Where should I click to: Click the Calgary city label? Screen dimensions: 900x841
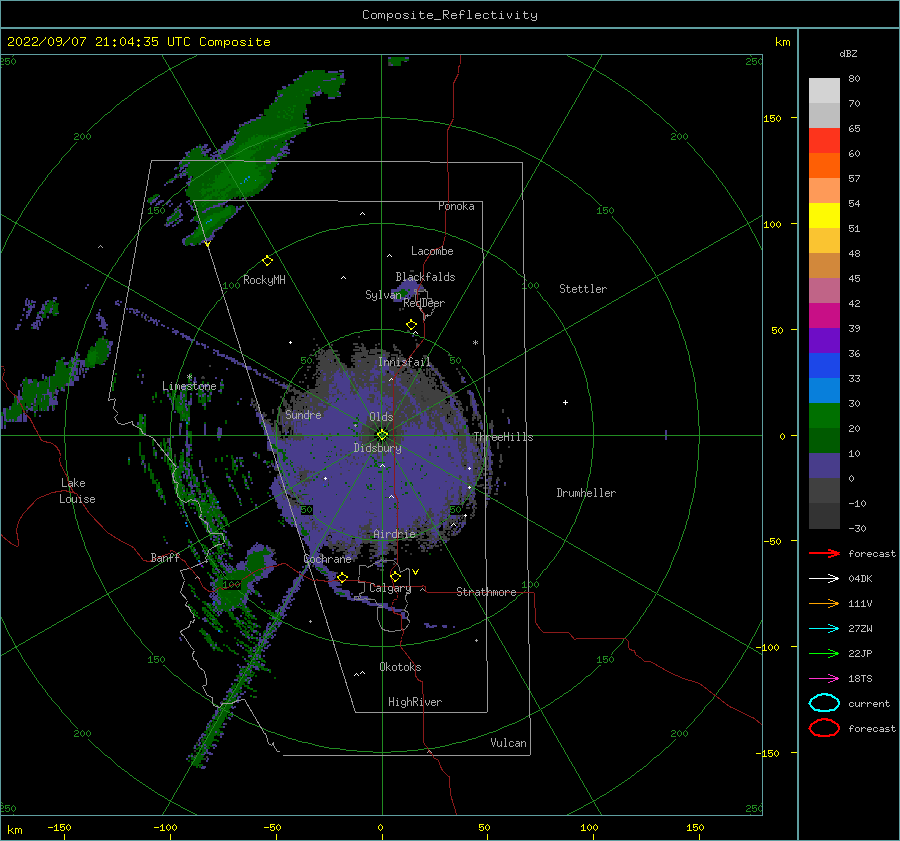390,588
